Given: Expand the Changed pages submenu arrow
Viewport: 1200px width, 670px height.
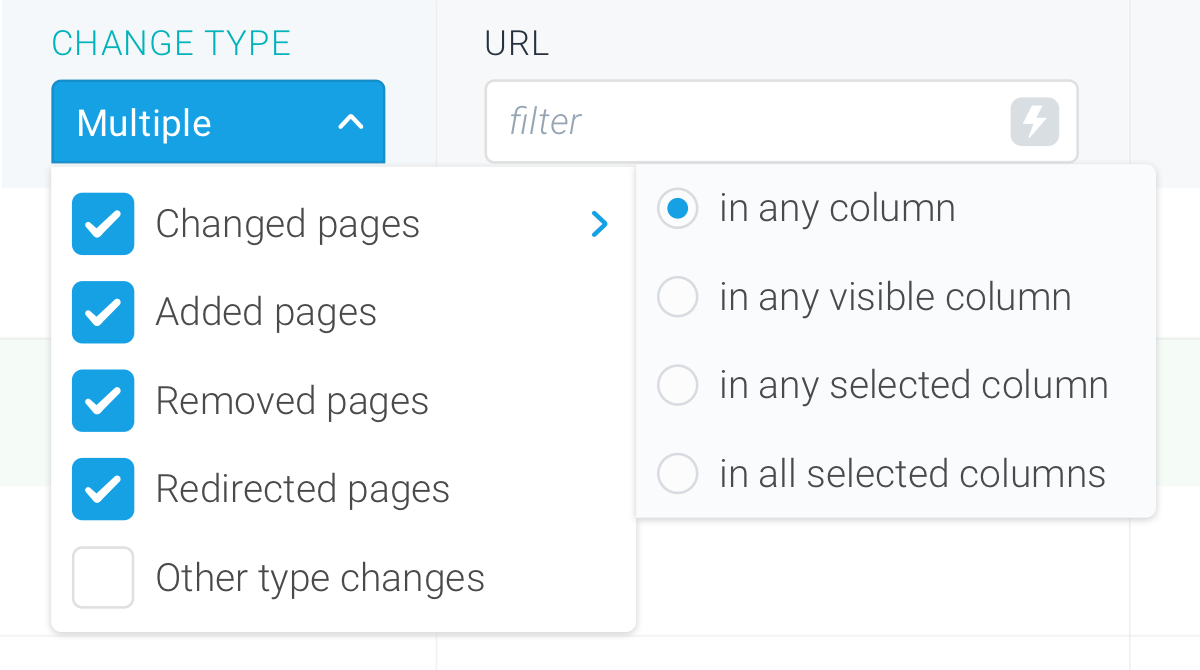Looking at the screenshot, I should pyautogui.click(x=599, y=224).
